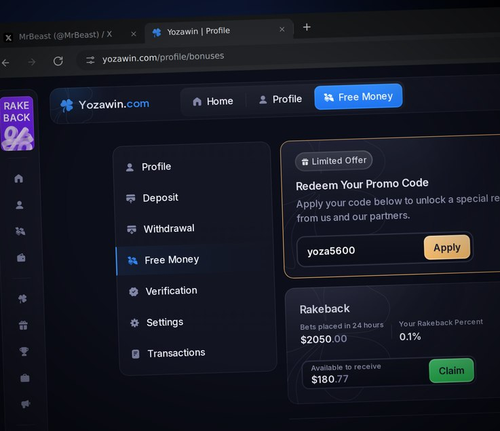Viewport: 500px width, 431px height.
Task: Open site settings icon in address bar
Action: tap(90, 60)
